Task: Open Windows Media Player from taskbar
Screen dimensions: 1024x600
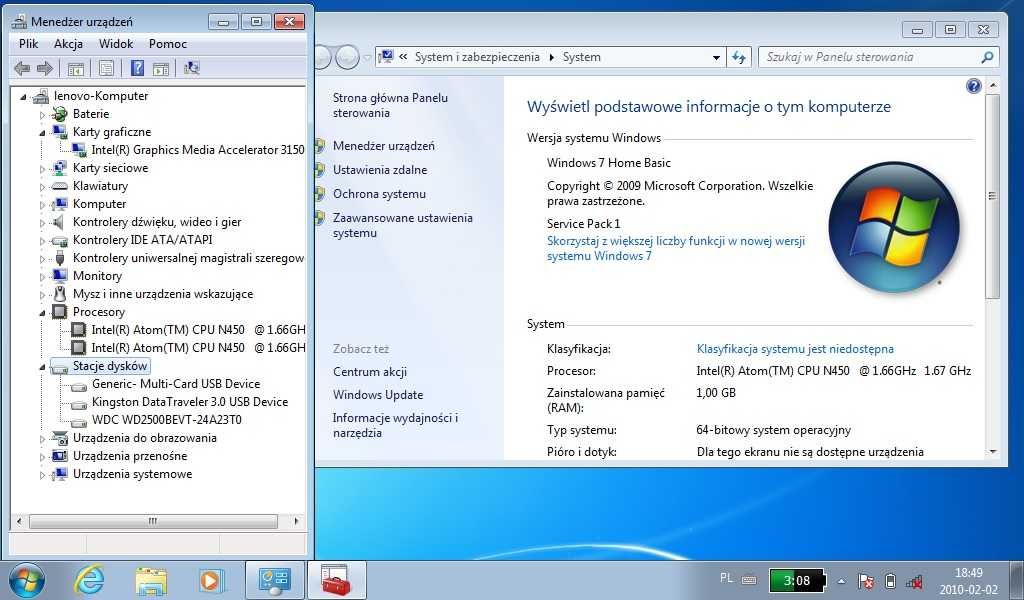Action: [210, 580]
